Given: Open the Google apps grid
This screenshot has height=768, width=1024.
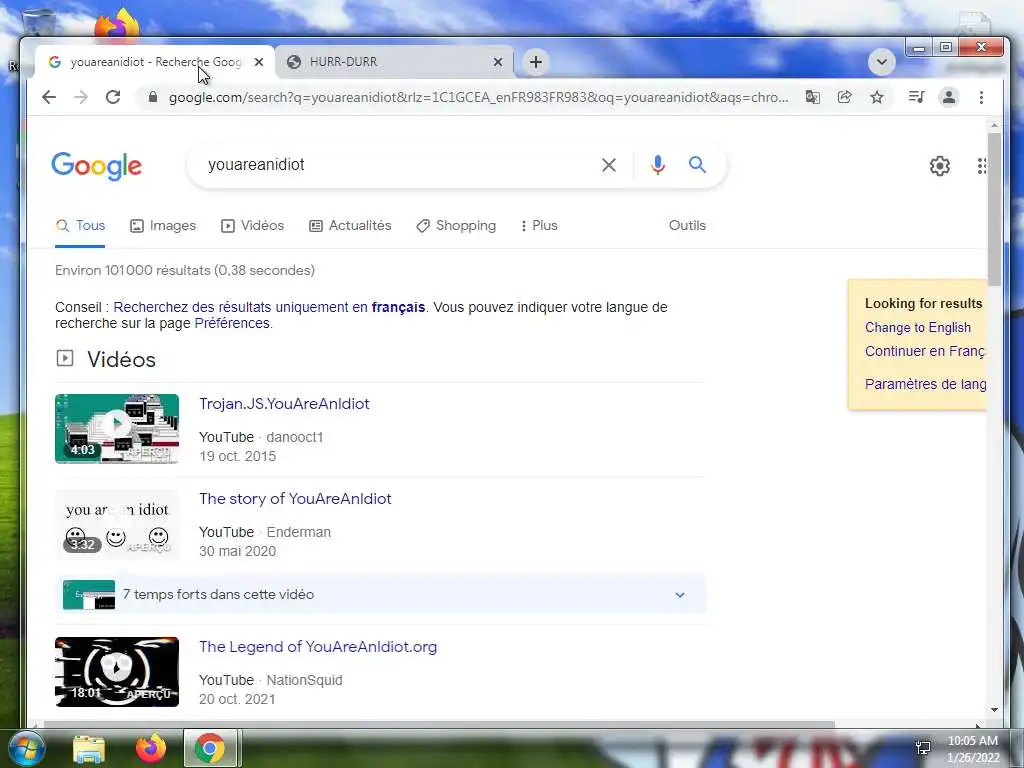Looking at the screenshot, I should coord(981,166).
